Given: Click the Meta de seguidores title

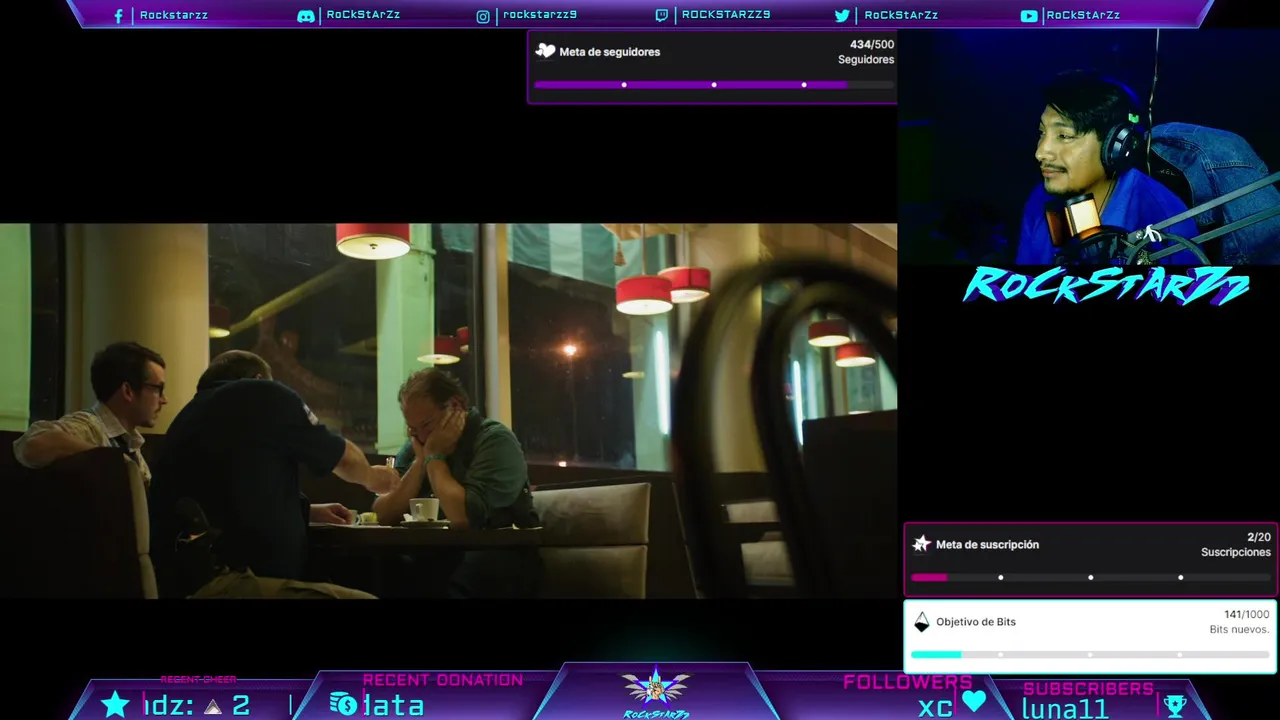Looking at the screenshot, I should [x=609, y=52].
